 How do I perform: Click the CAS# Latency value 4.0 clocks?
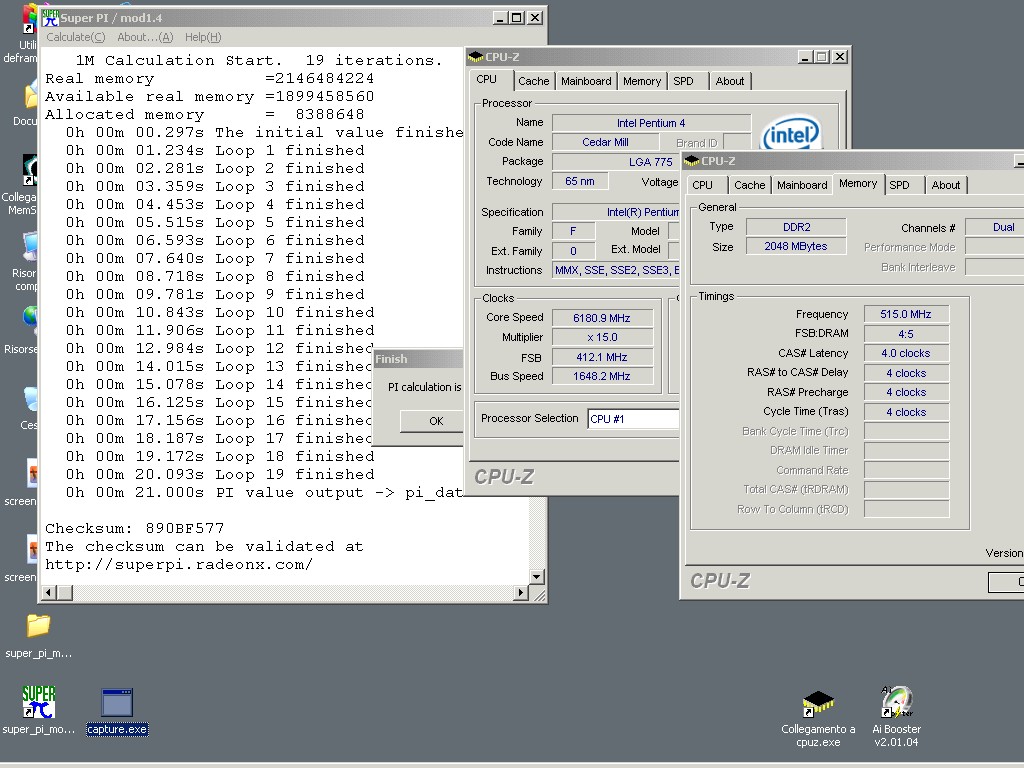tap(906, 353)
